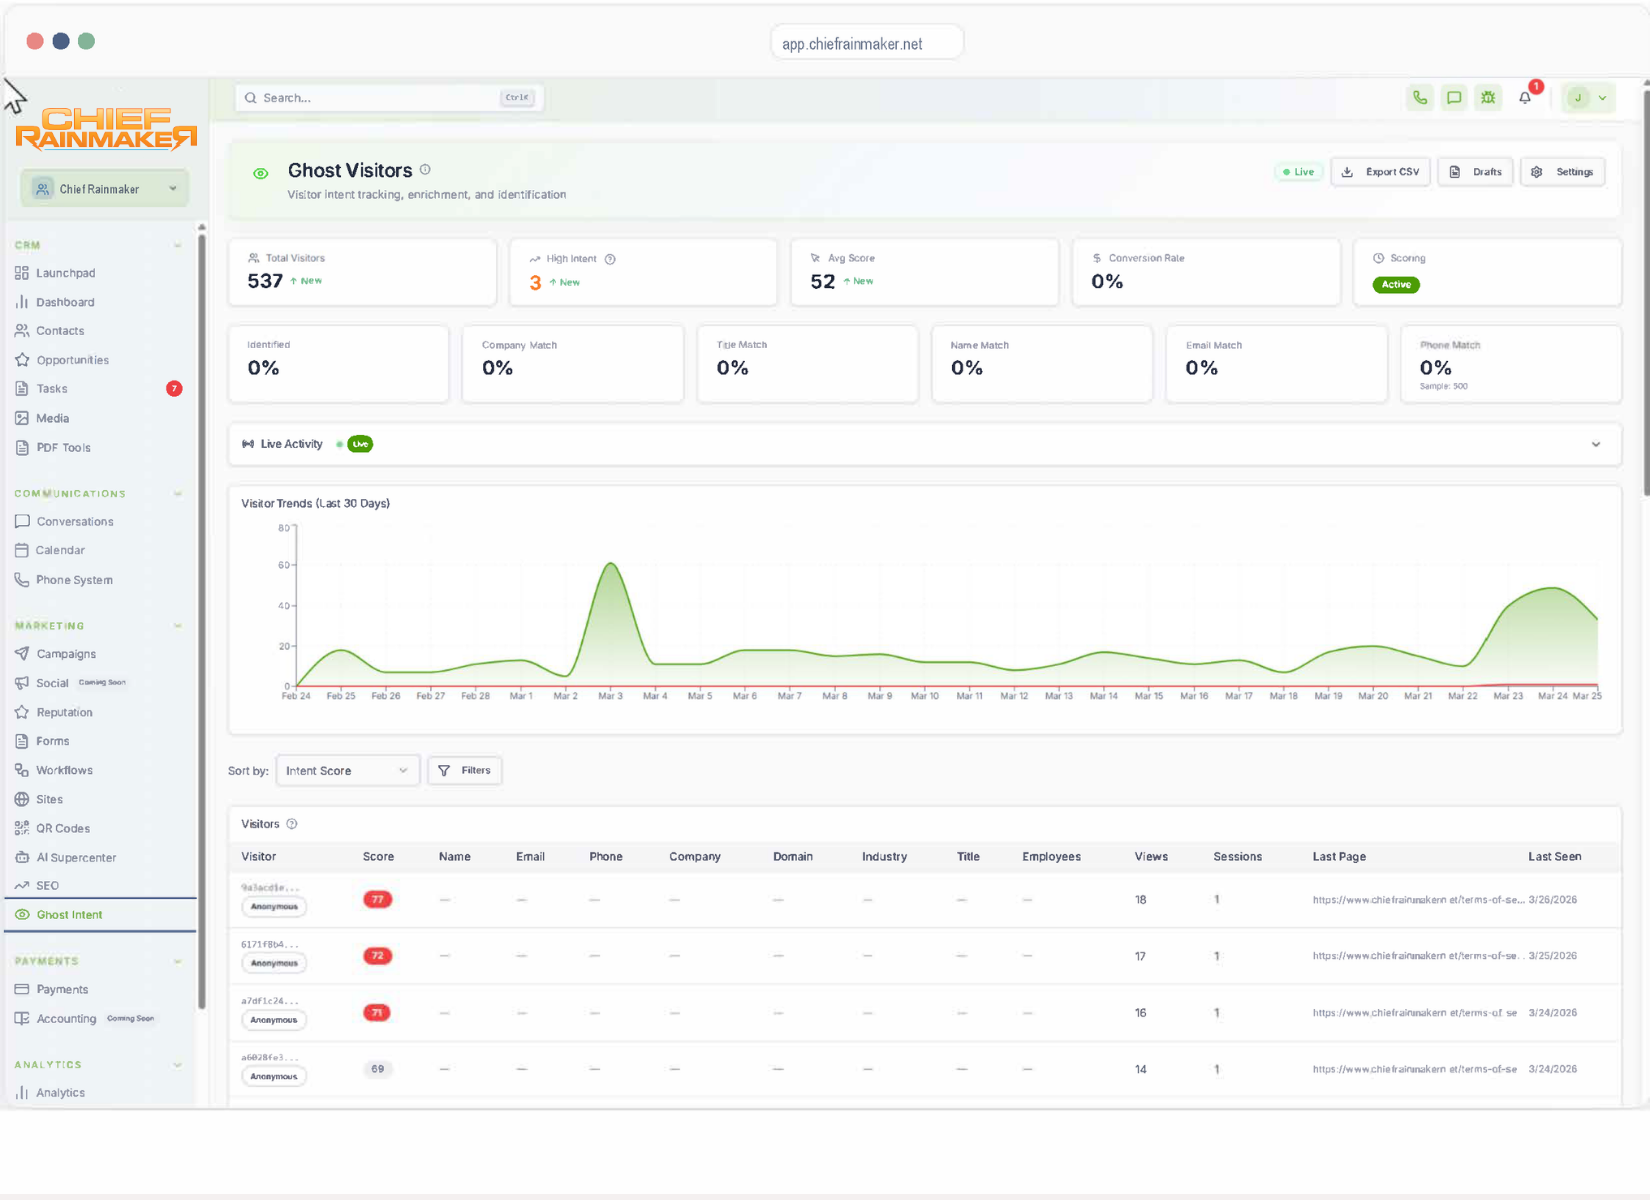Click the Sites globe icon
The width and height of the screenshot is (1650, 1200).
(22, 799)
